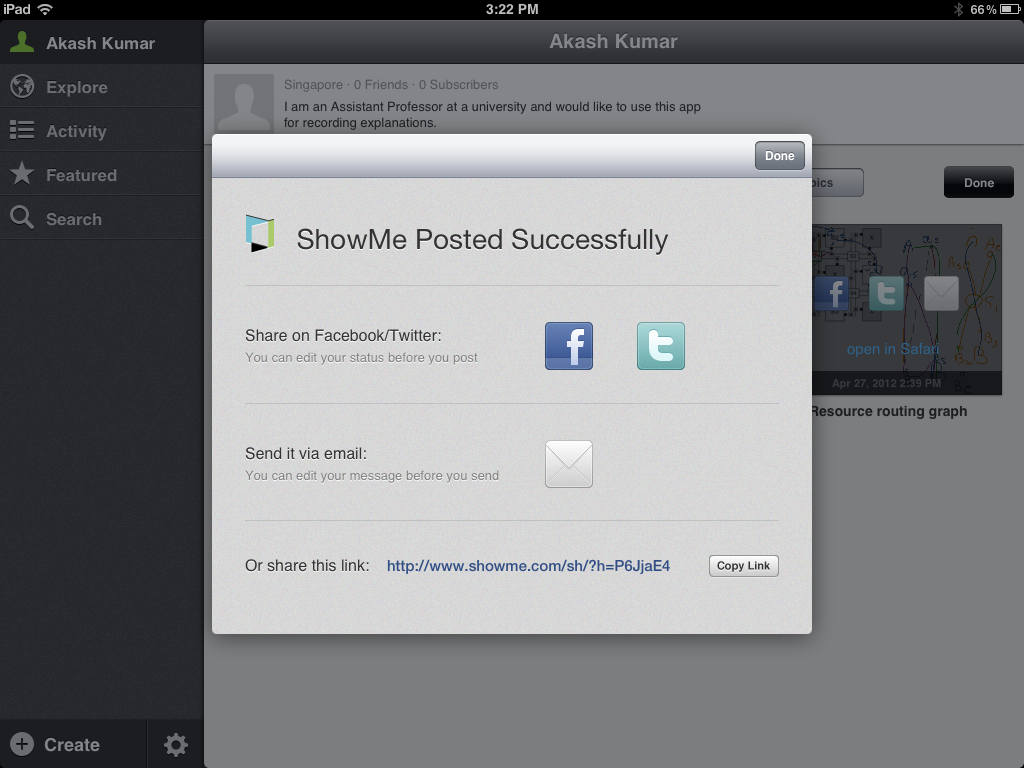
Task: Select the 'Resource routing graph' title
Action: (889, 411)
